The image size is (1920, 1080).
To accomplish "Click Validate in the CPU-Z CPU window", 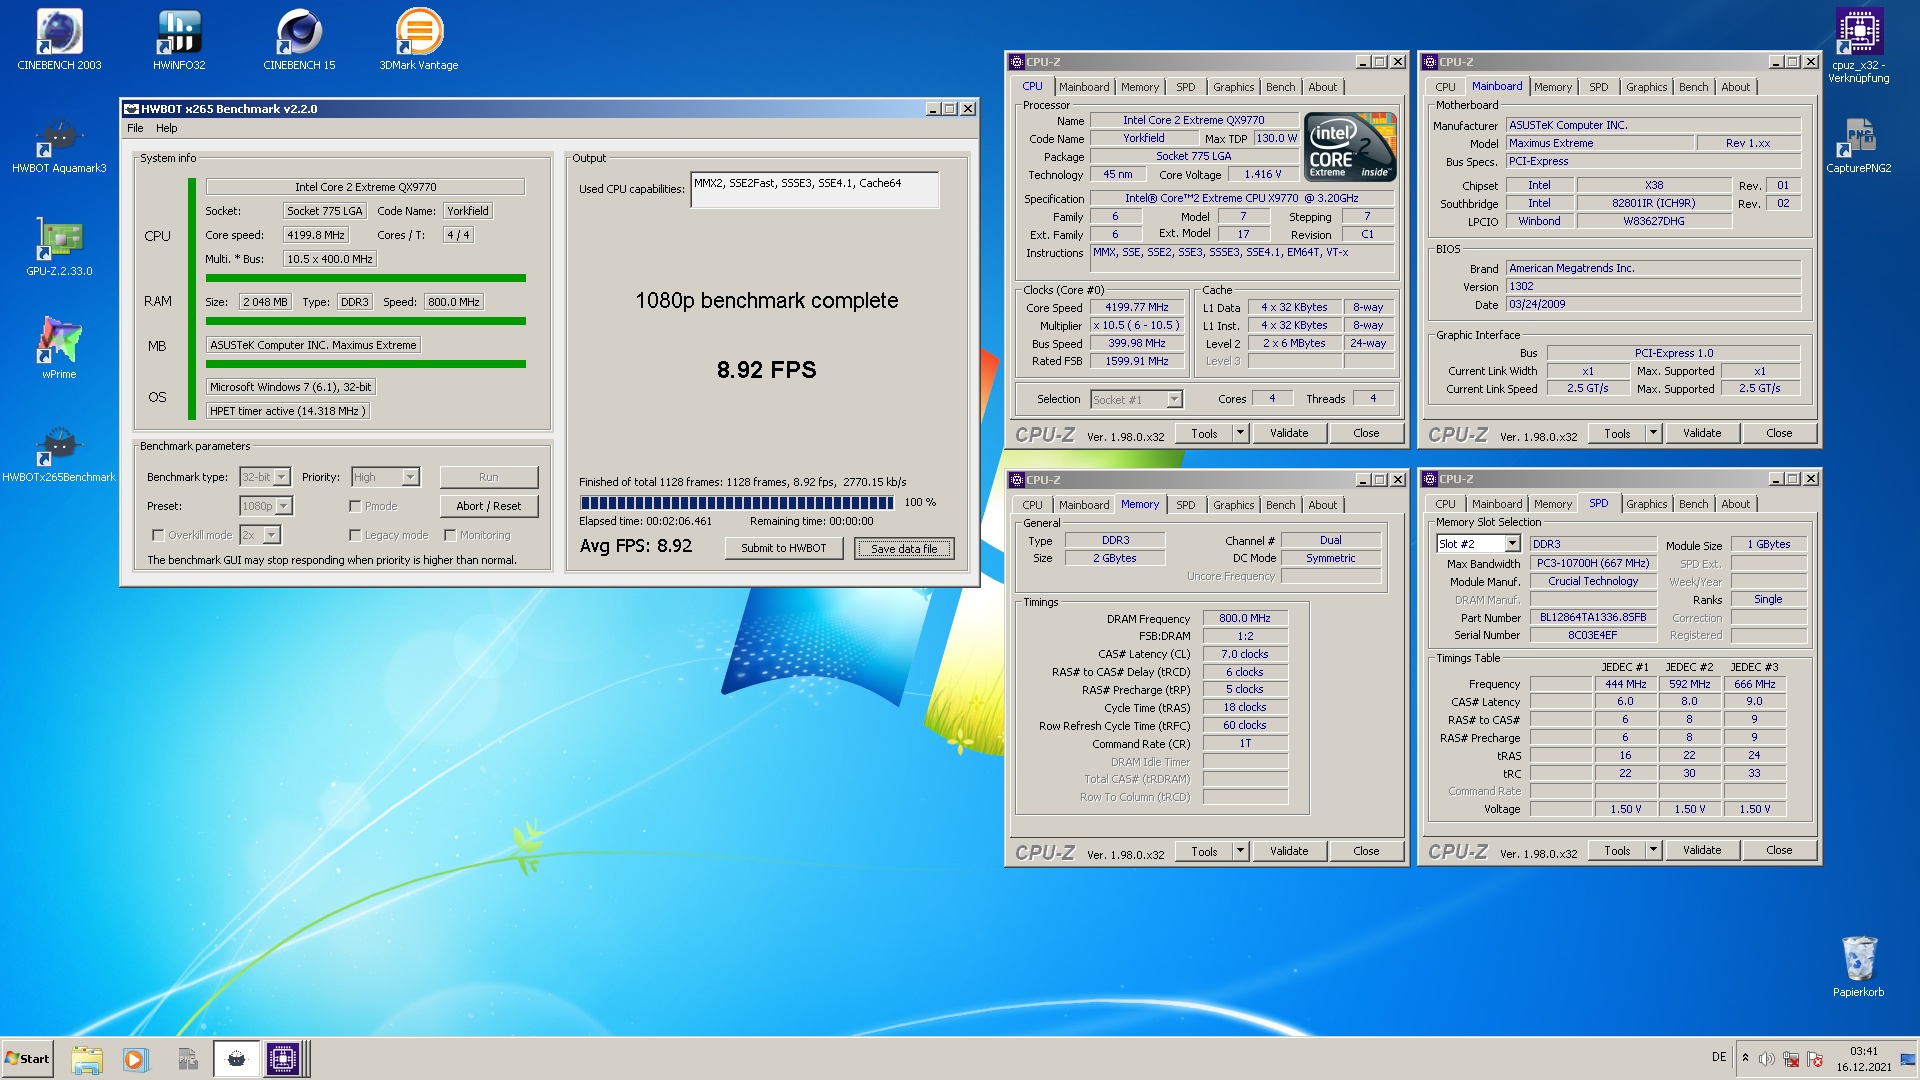I will 1288,433.
